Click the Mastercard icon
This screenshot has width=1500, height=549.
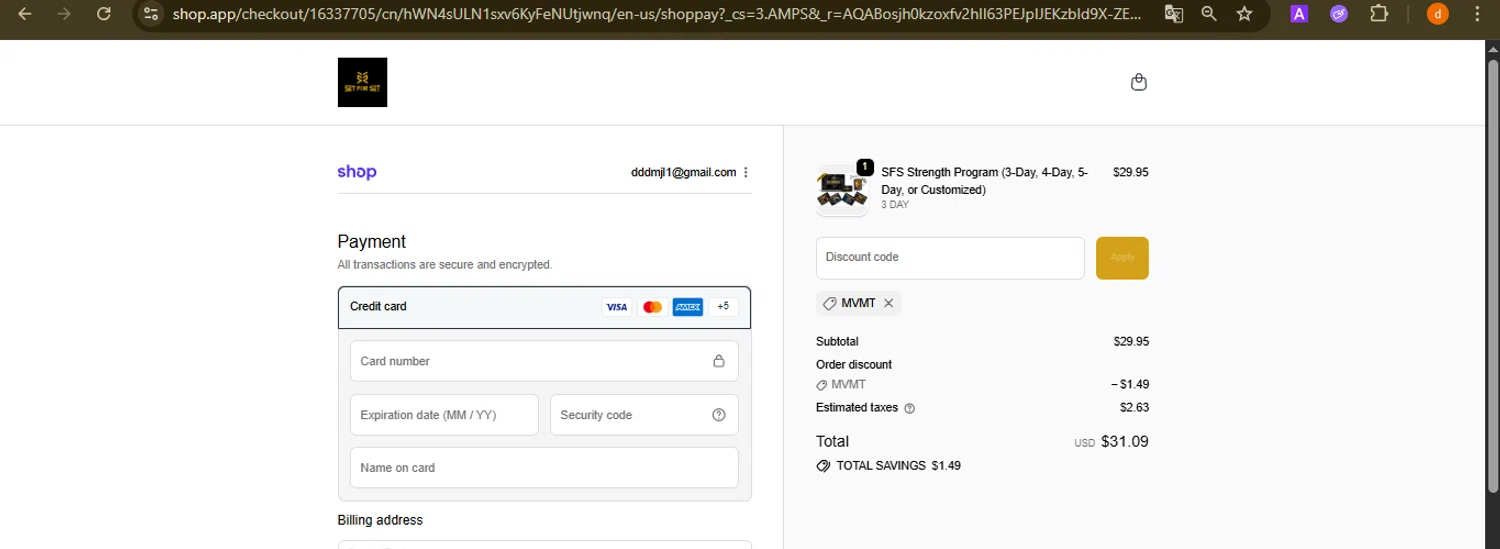point(652,307)
